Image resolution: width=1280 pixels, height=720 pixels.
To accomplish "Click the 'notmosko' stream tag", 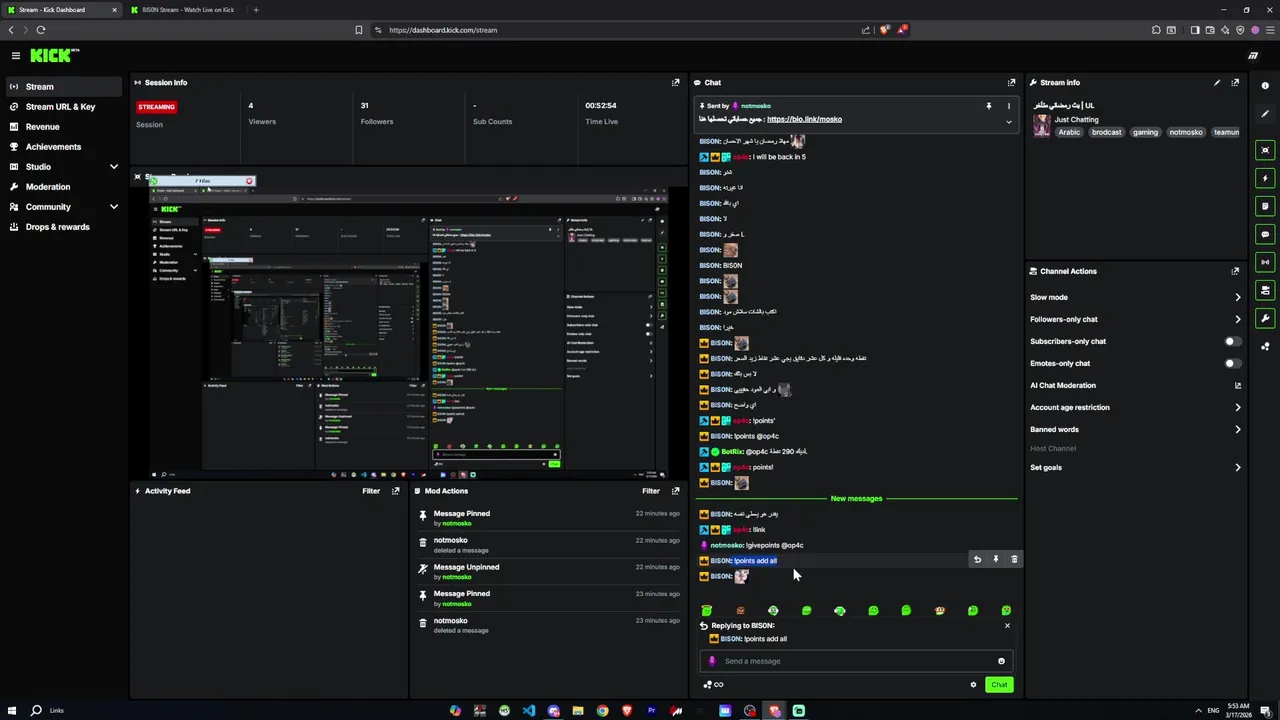I will [1186, 132].
